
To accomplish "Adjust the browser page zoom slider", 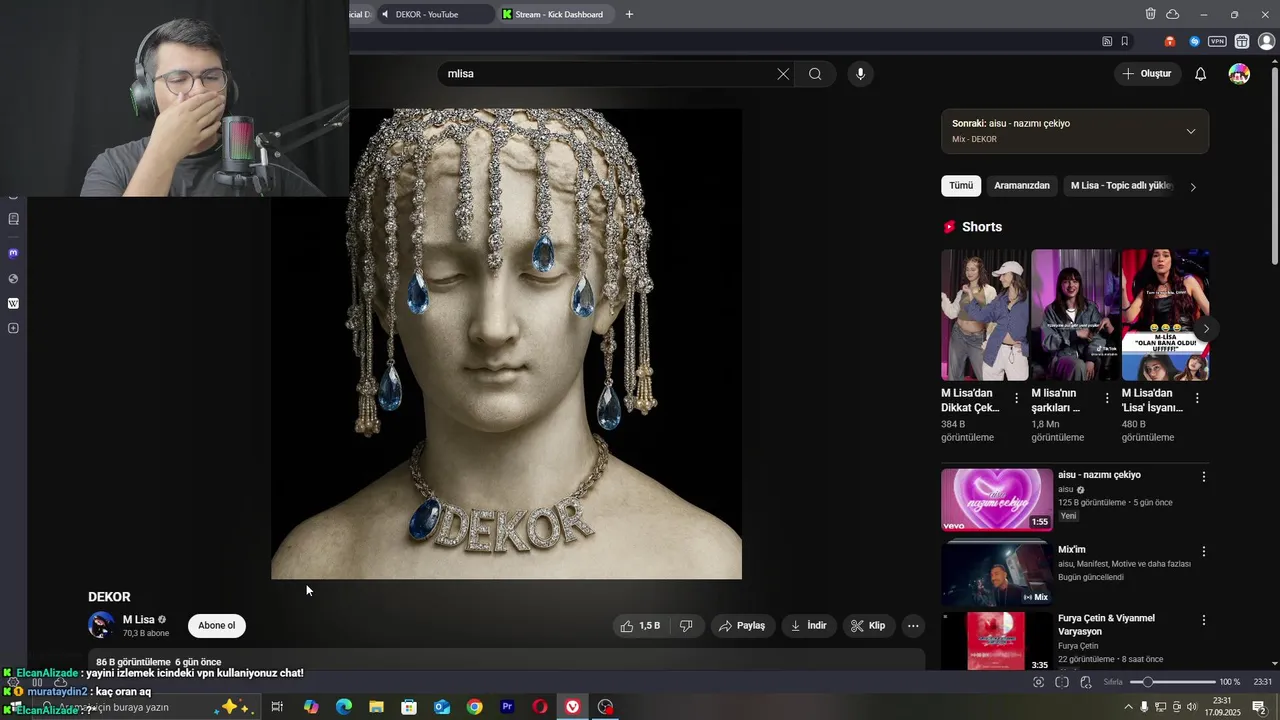I will (1172, 682).
